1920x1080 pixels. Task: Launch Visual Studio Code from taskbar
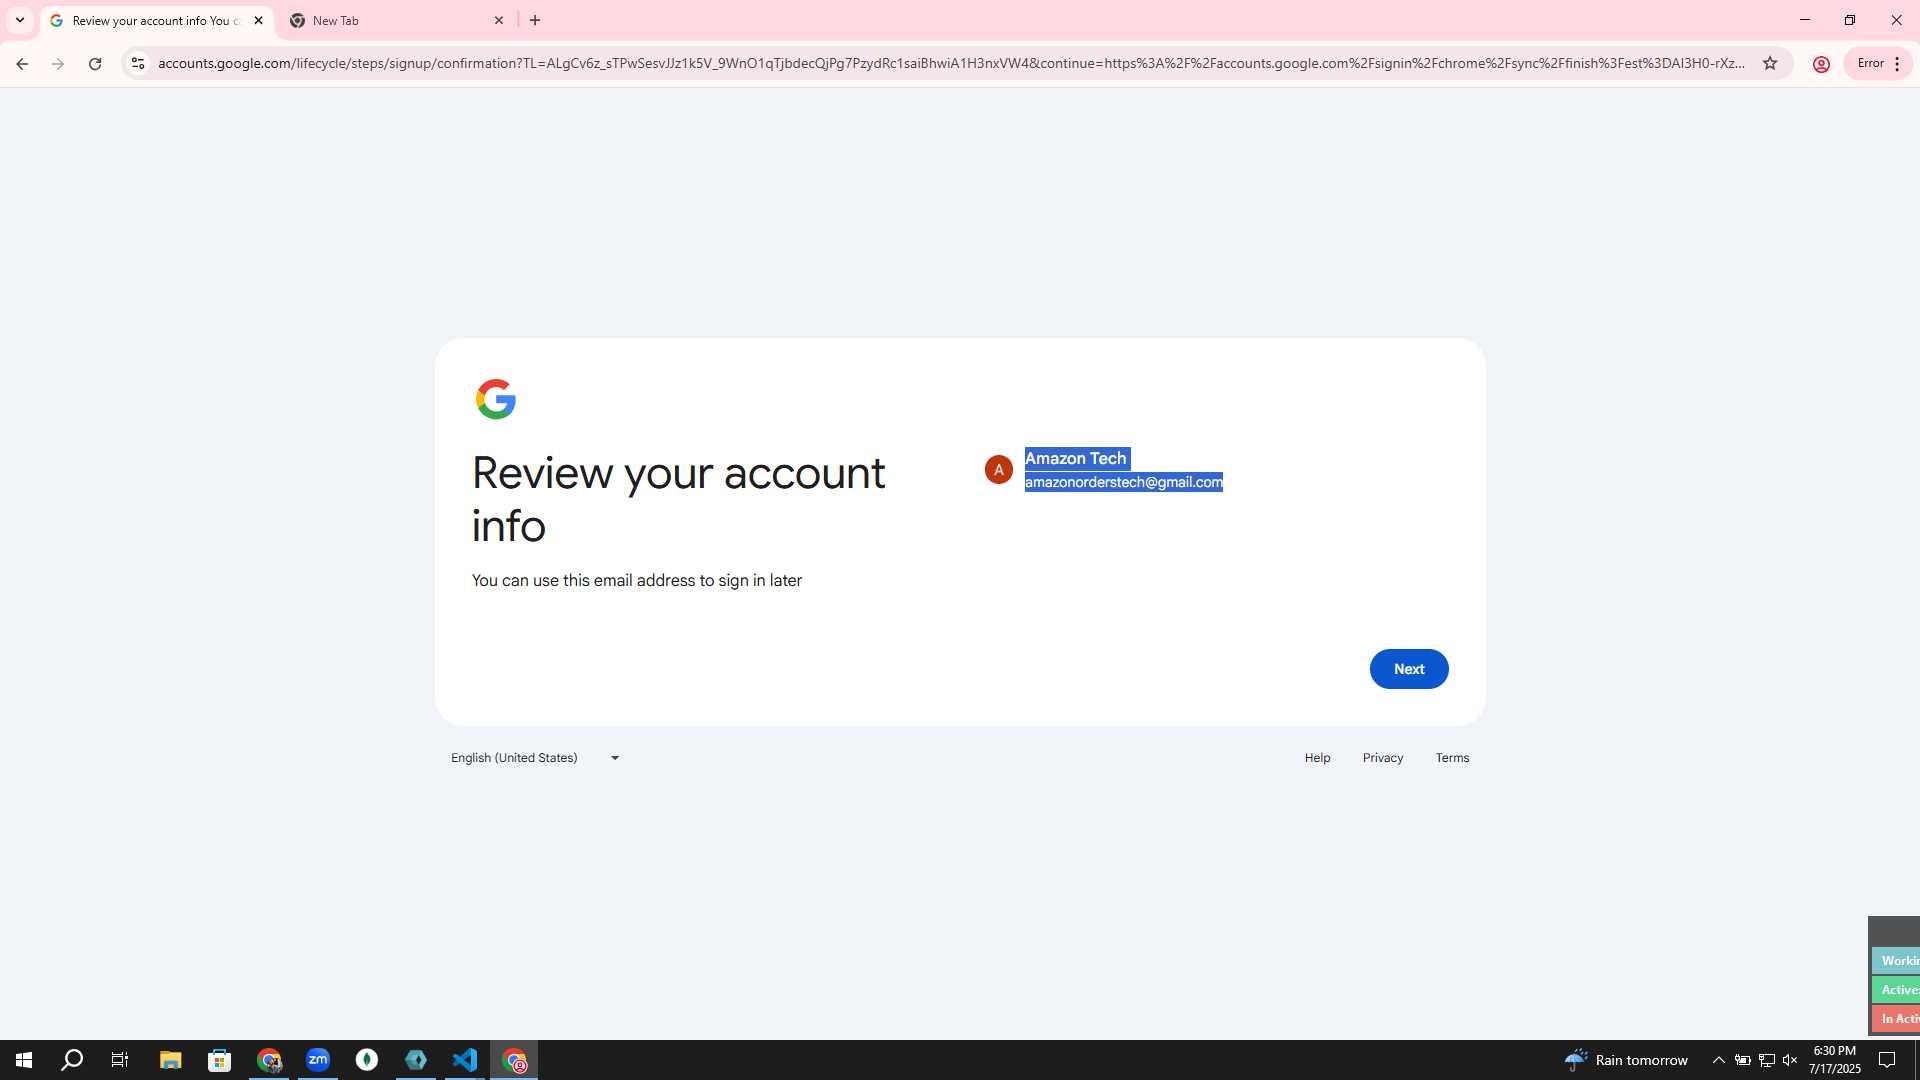point(465,1060)
